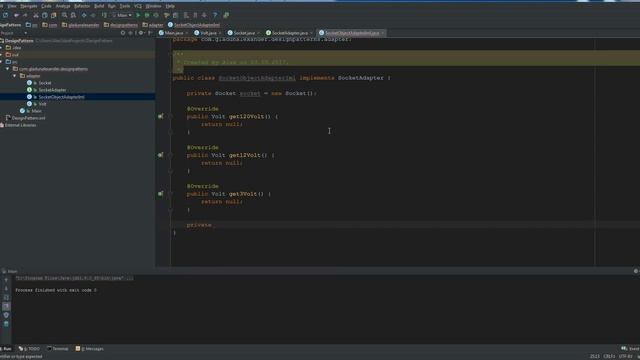Image resolution: width=640 pixels, height=360 pixels.
Task: Open Project panel settings gear
Action: (141, 33)
